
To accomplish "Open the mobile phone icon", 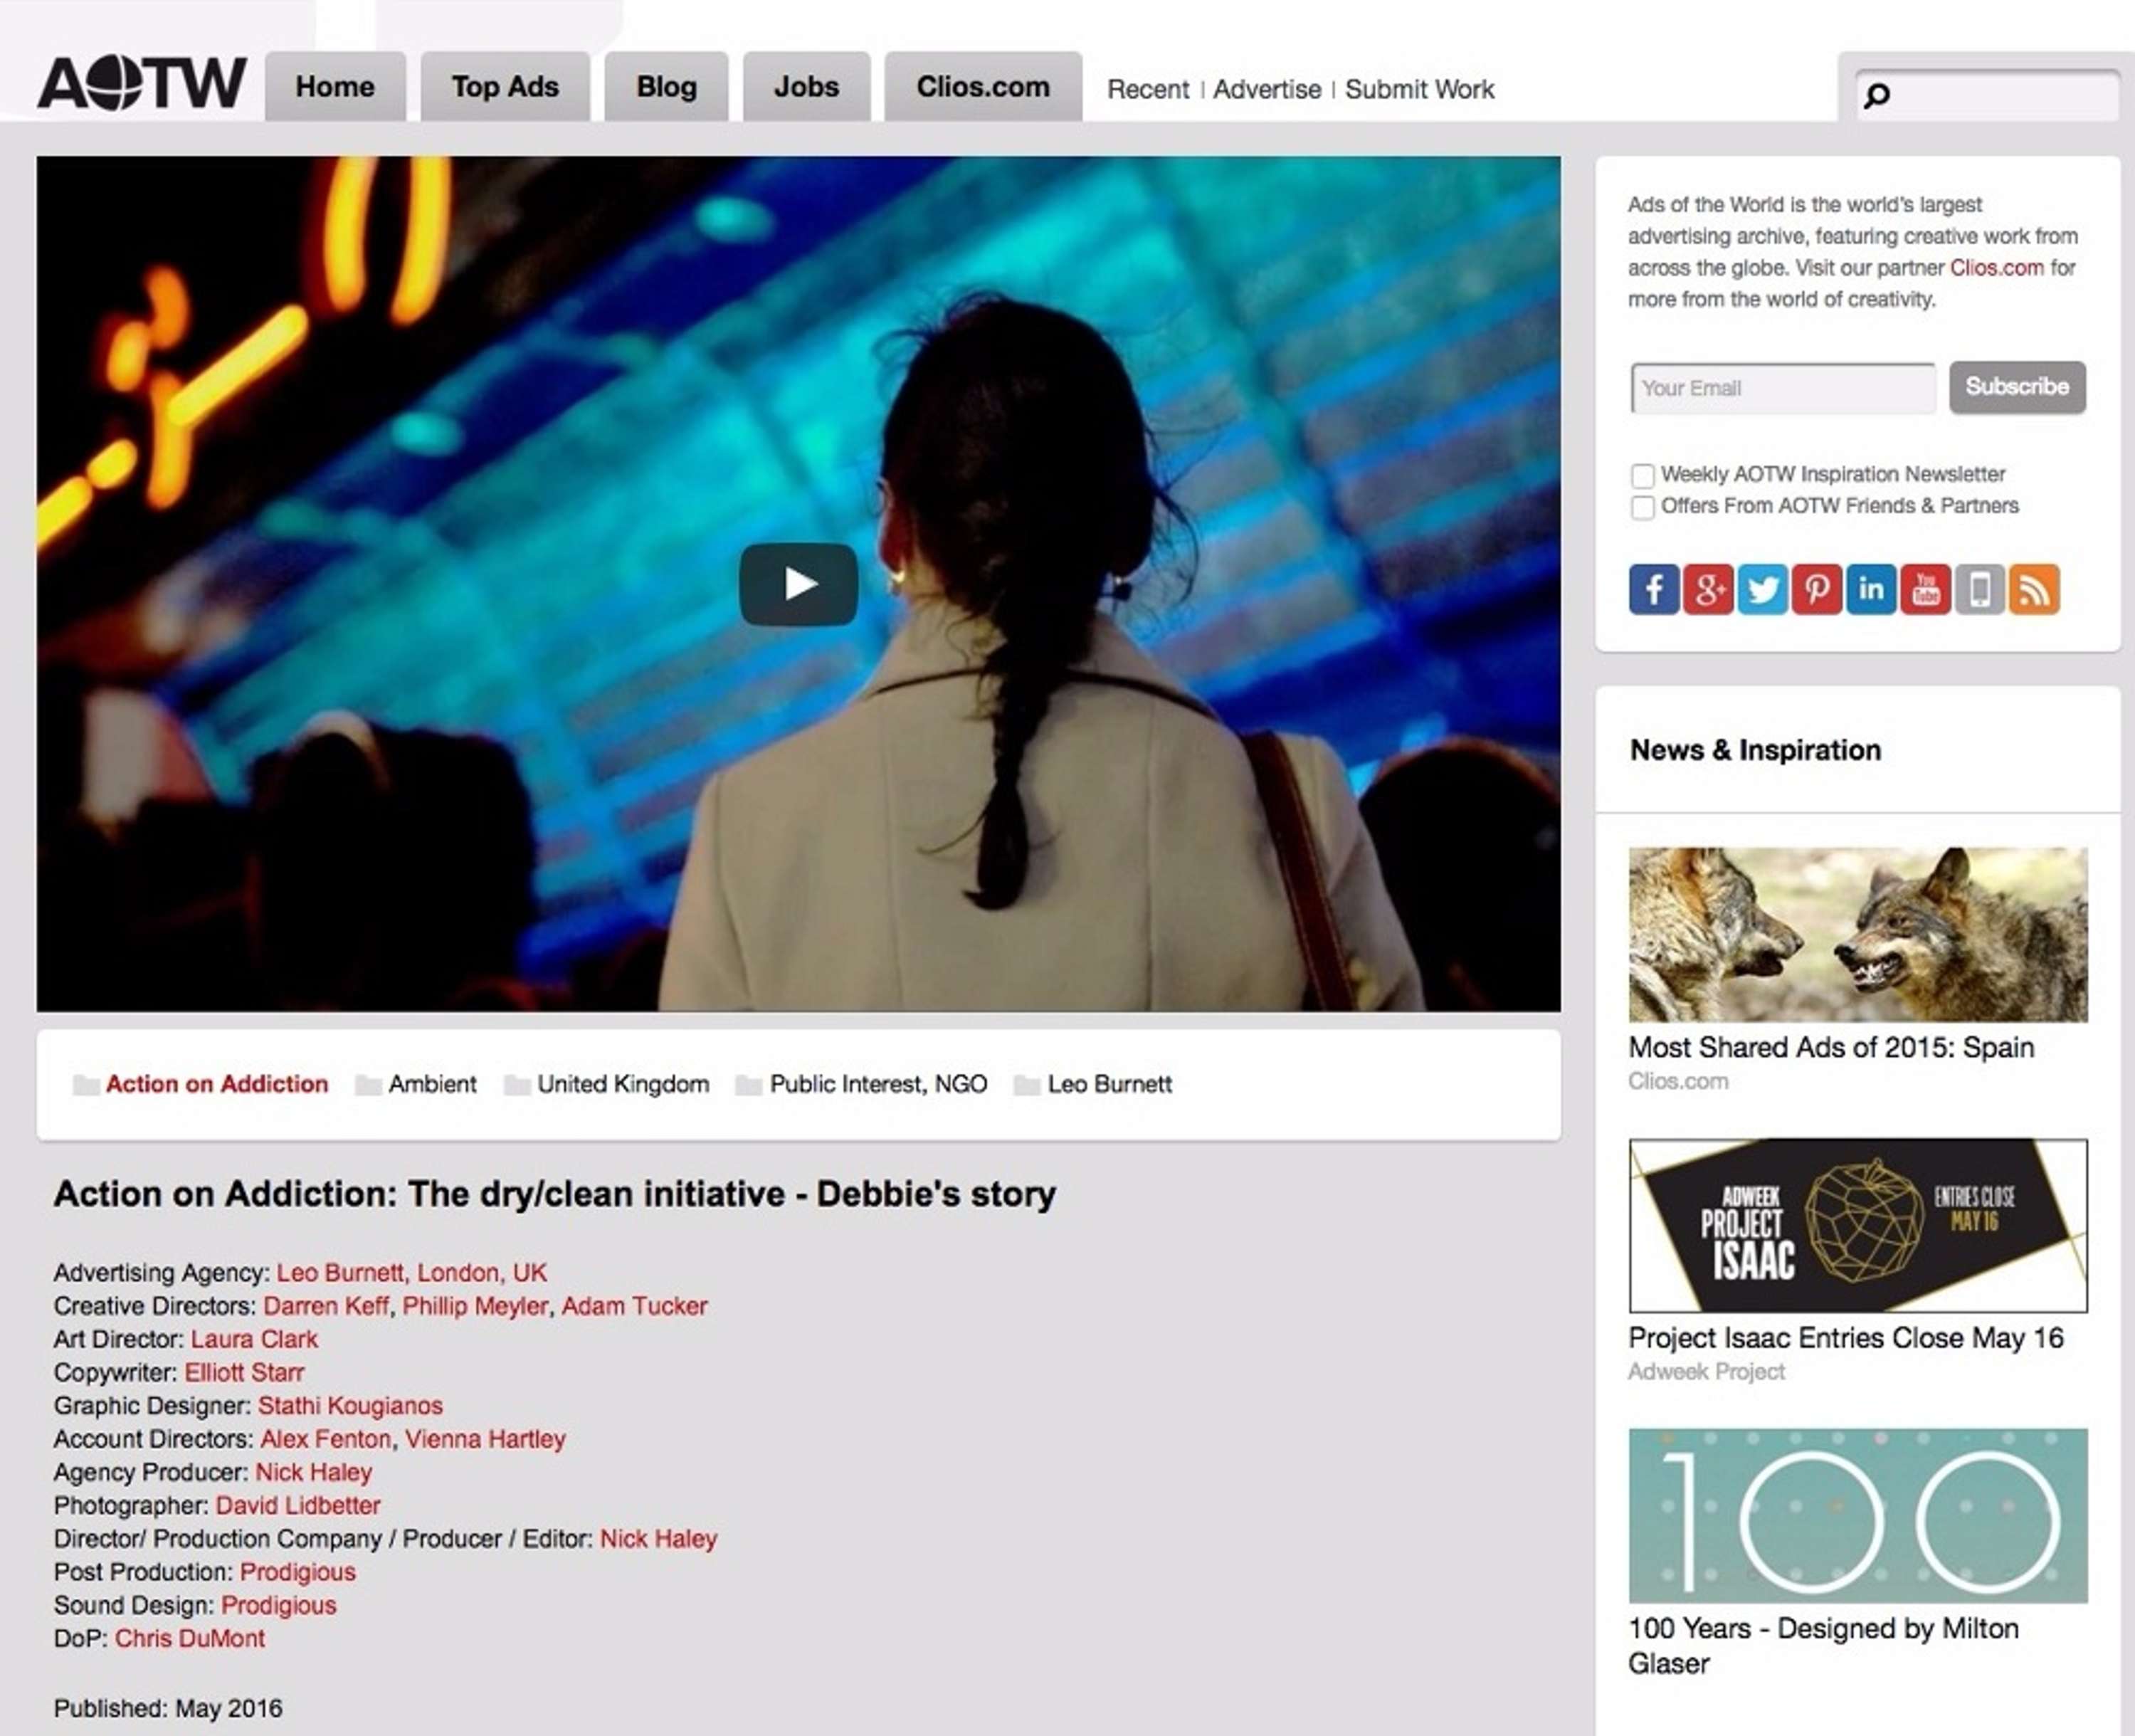I will point(1979,589).
